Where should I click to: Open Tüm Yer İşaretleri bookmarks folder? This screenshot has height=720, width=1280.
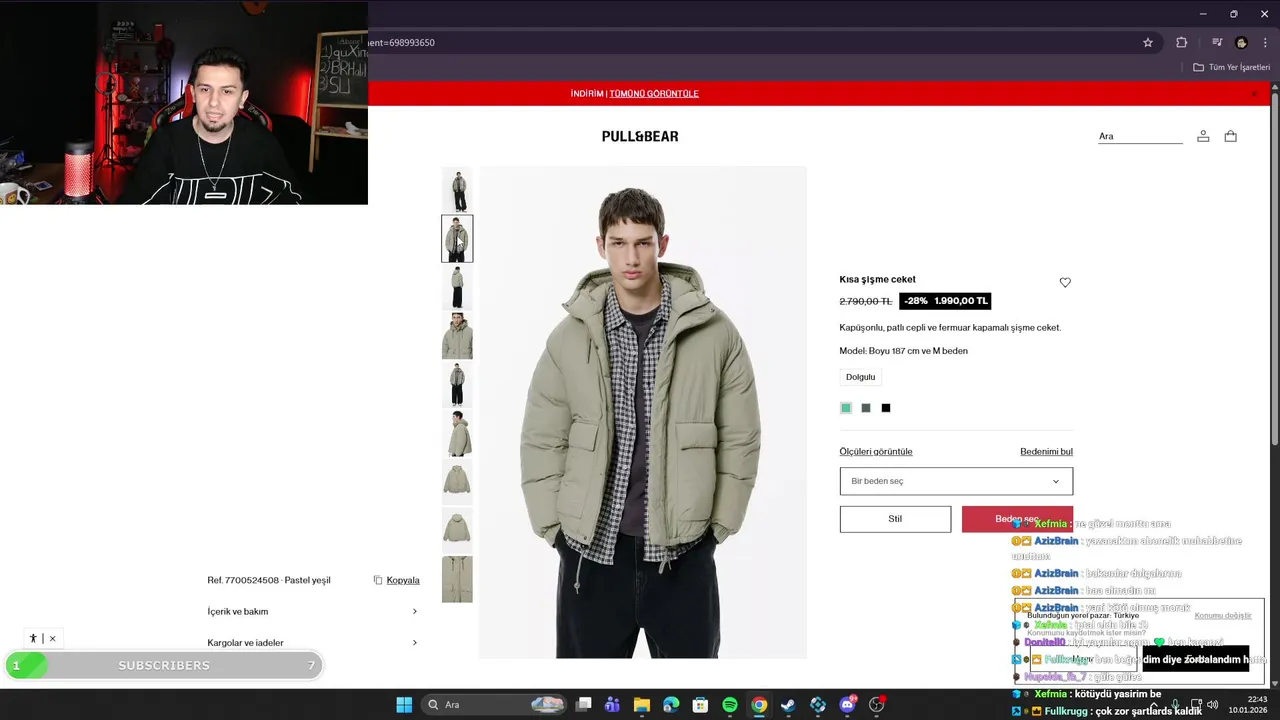click(1231, 67)
